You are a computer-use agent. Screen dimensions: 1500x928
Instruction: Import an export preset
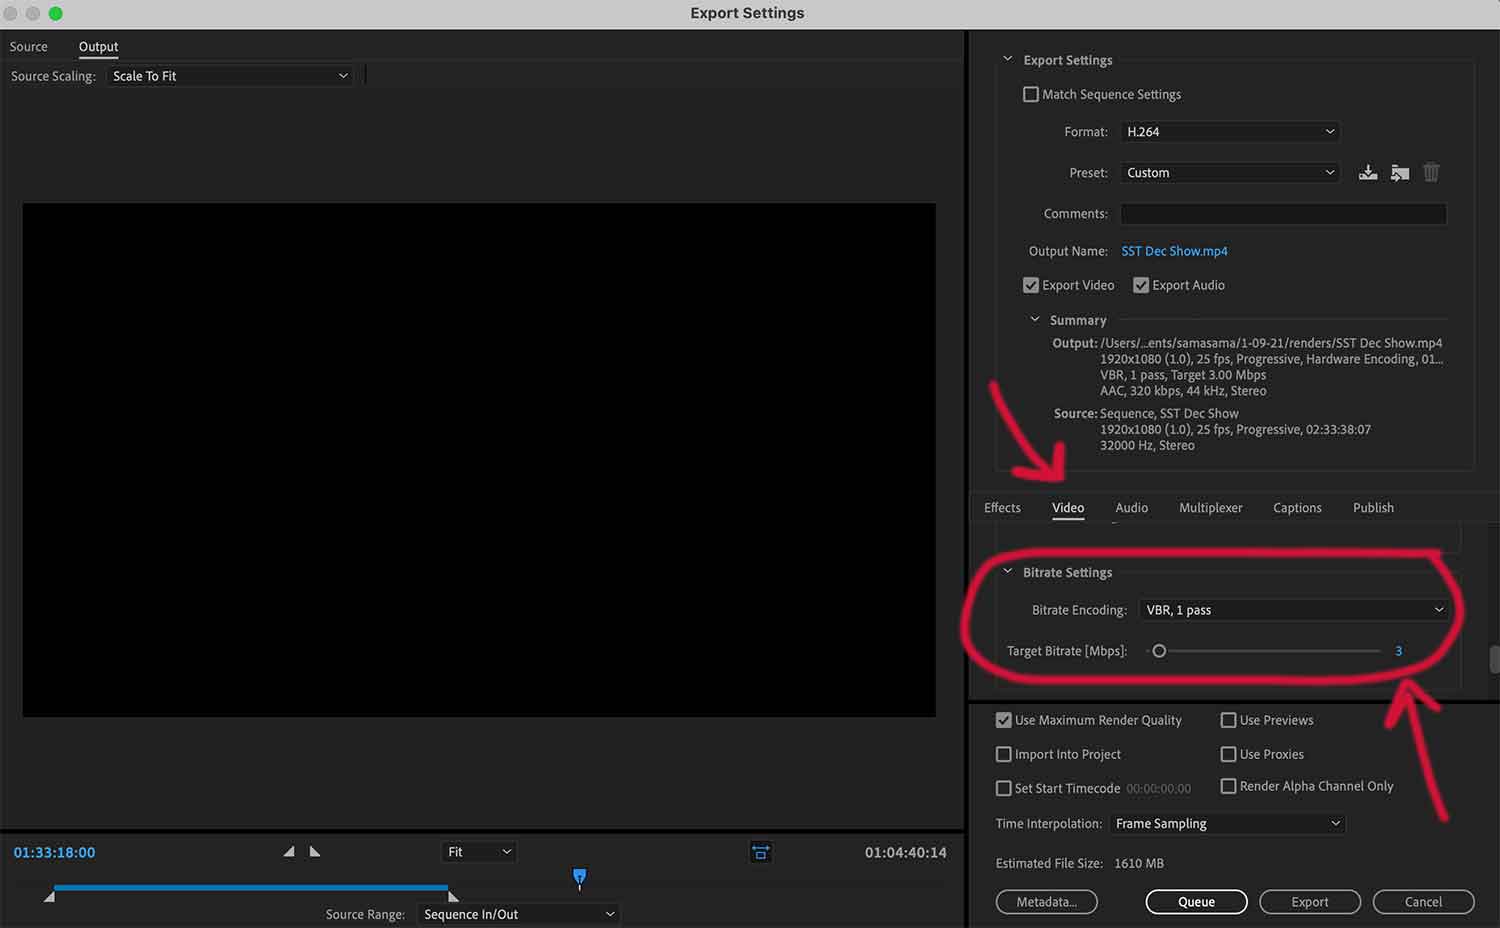click(x=1399, y=172)
